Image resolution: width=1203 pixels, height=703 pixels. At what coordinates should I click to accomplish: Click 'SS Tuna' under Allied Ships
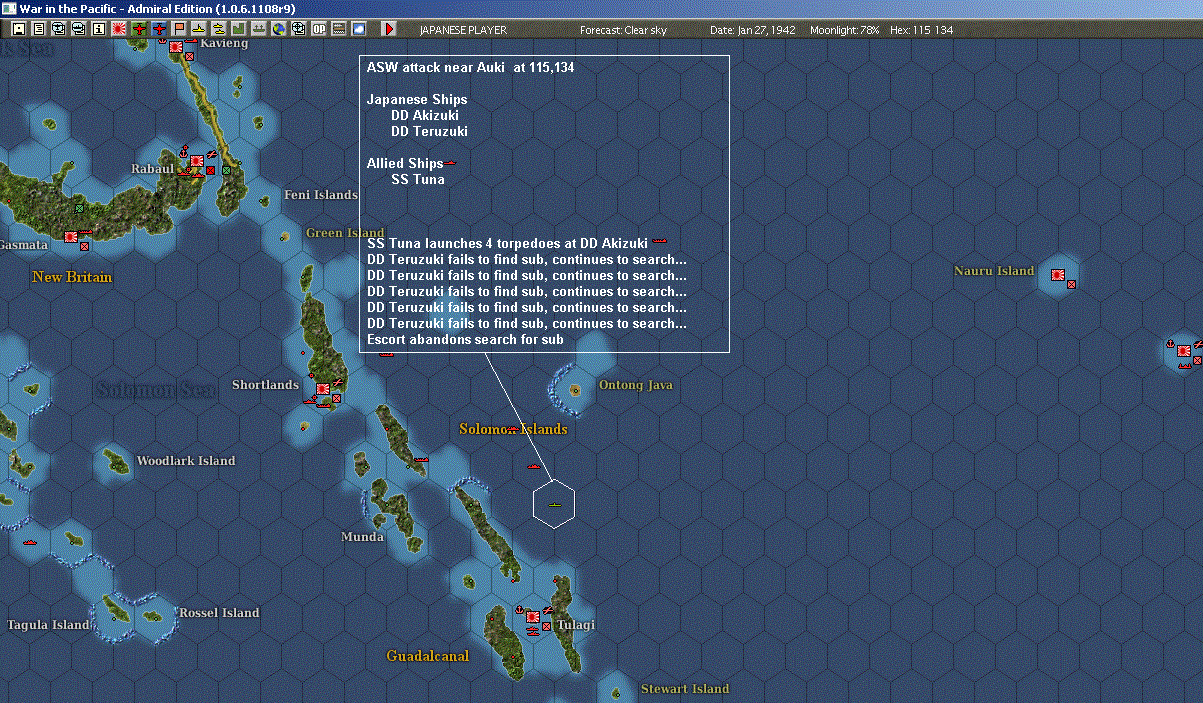coord(418,180)
